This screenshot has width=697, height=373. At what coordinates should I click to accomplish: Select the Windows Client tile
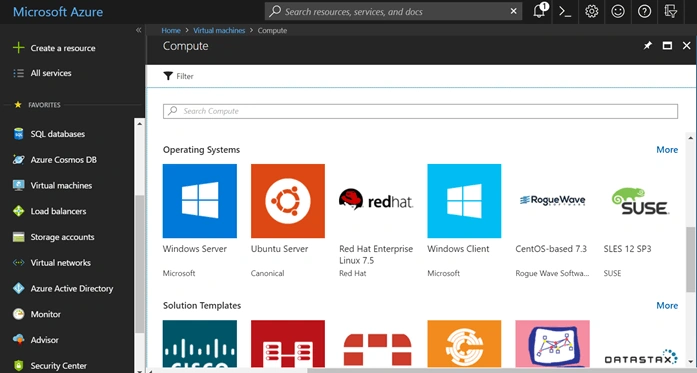(464, 201)
